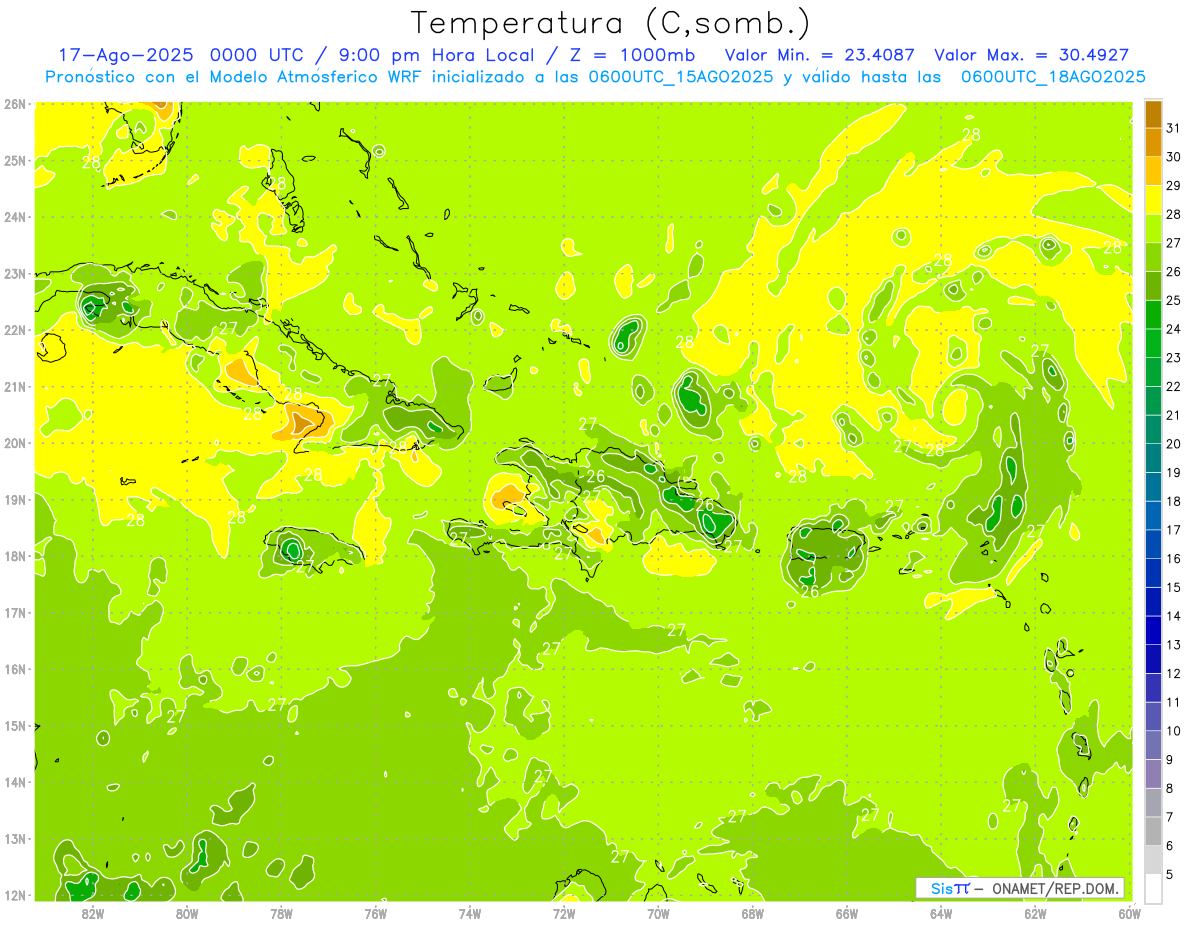Click colorbar label "12"
Screen dimensions: 1200x927
pos(1174,673)
